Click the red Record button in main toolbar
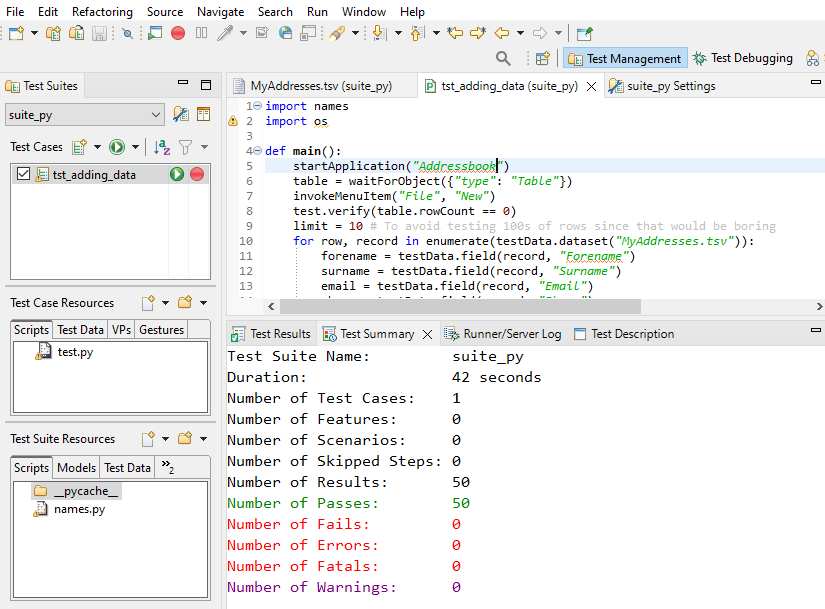This screenshot has width=825, height=609. click(x=178, y=33)
